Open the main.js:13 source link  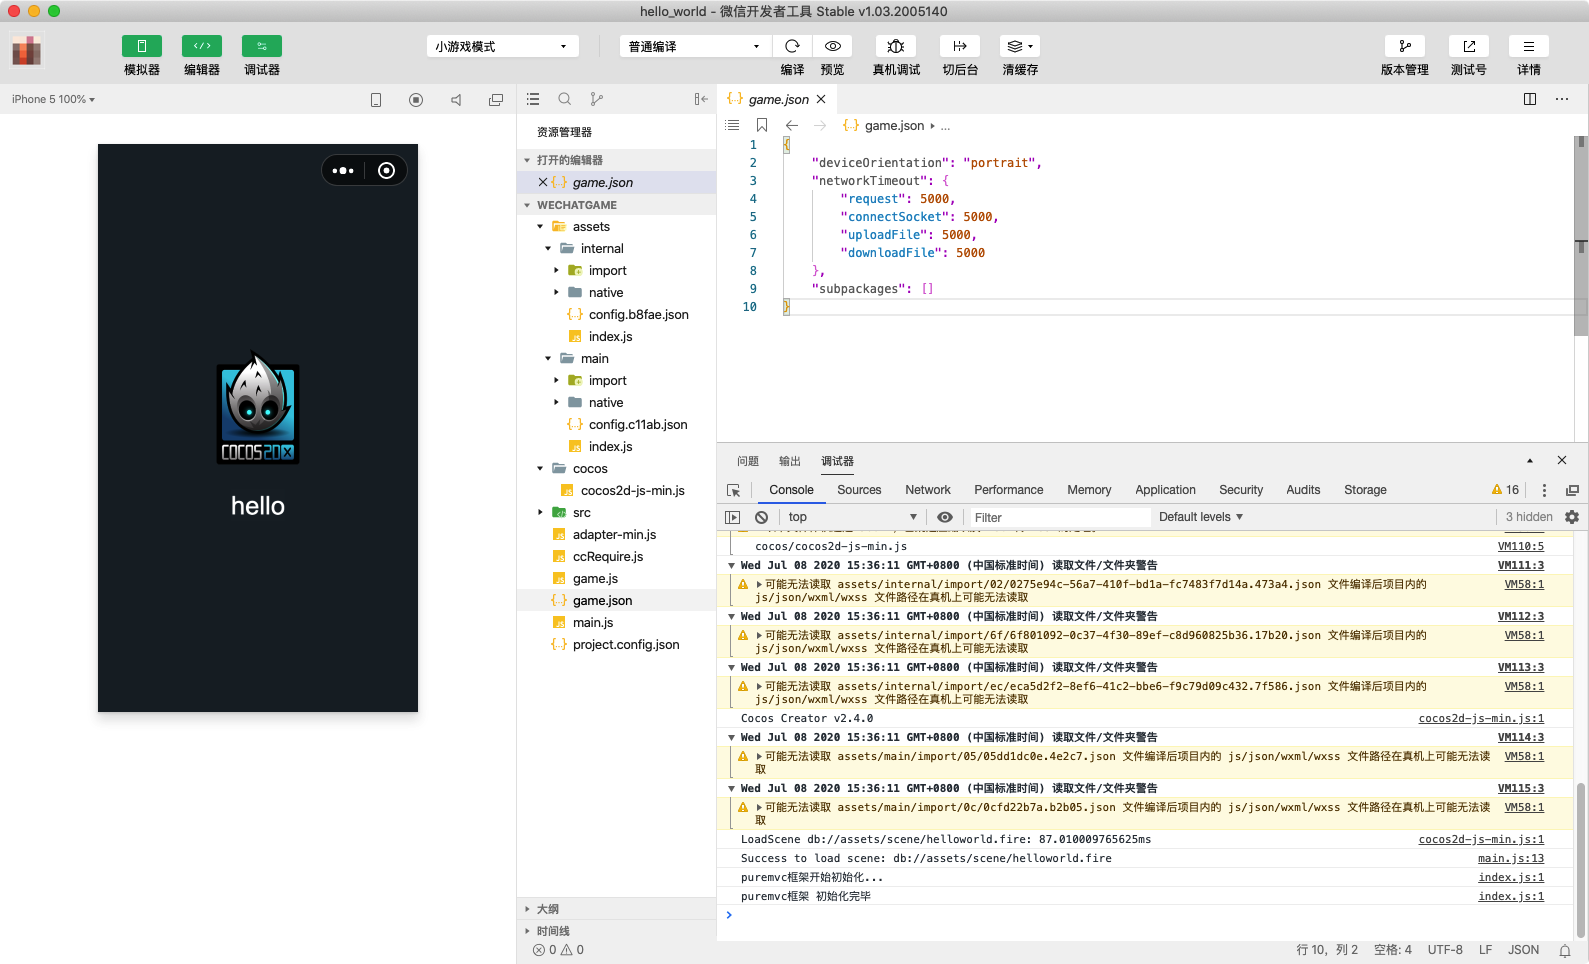1510,859
